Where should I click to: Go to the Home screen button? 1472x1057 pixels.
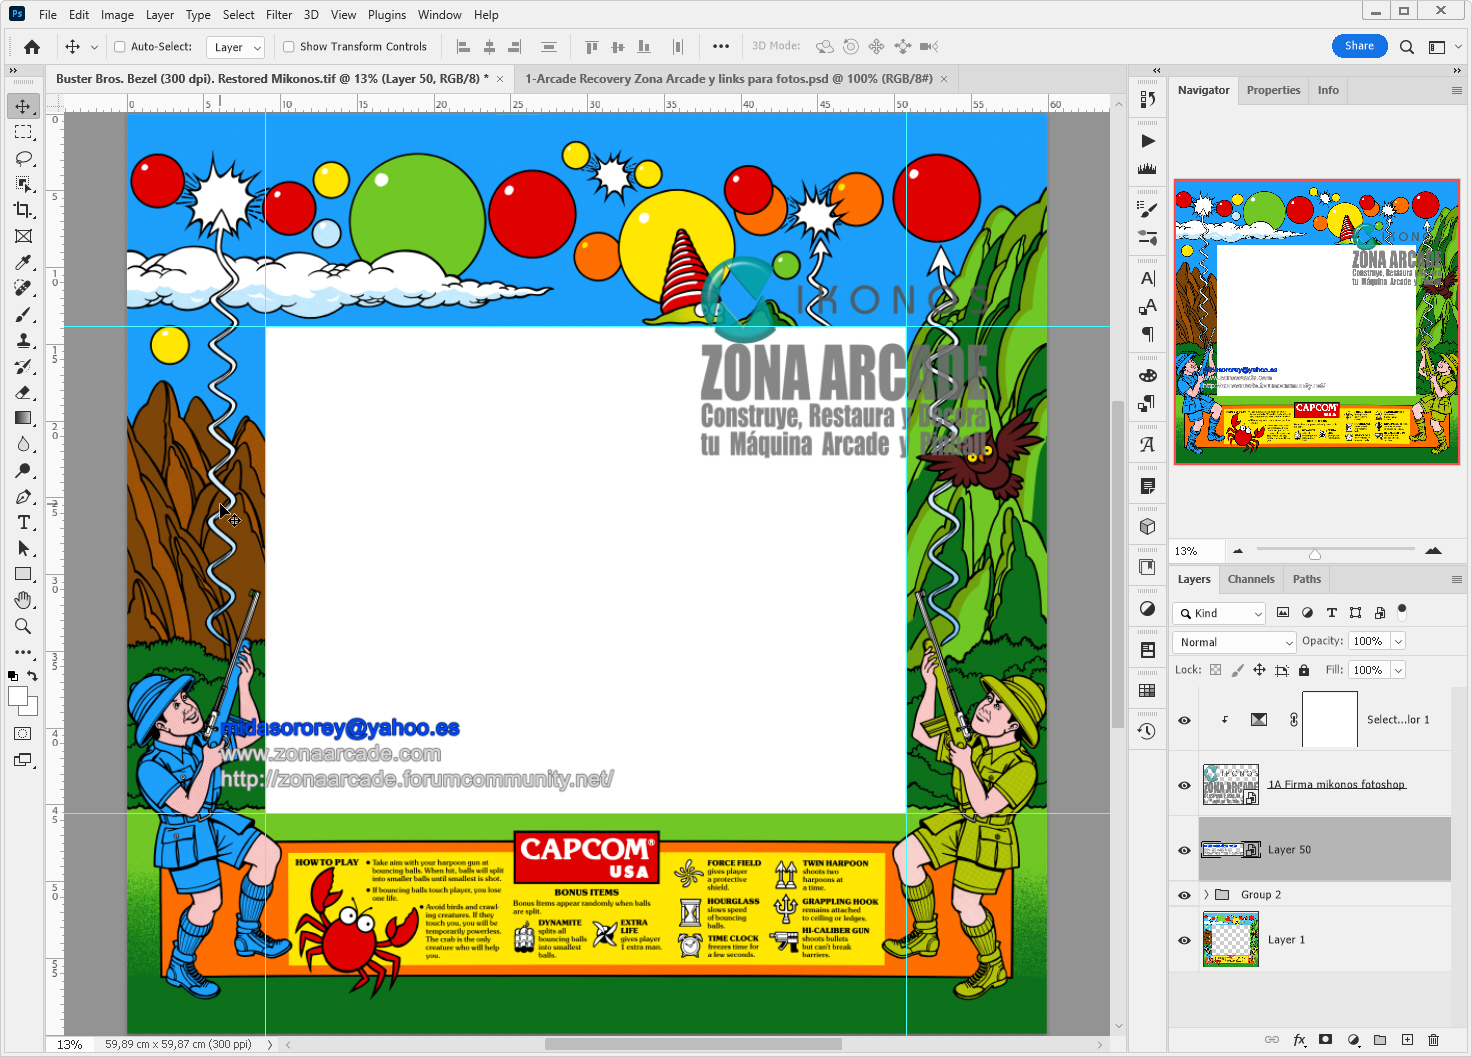pyautogui.click(x=32, y=47)
